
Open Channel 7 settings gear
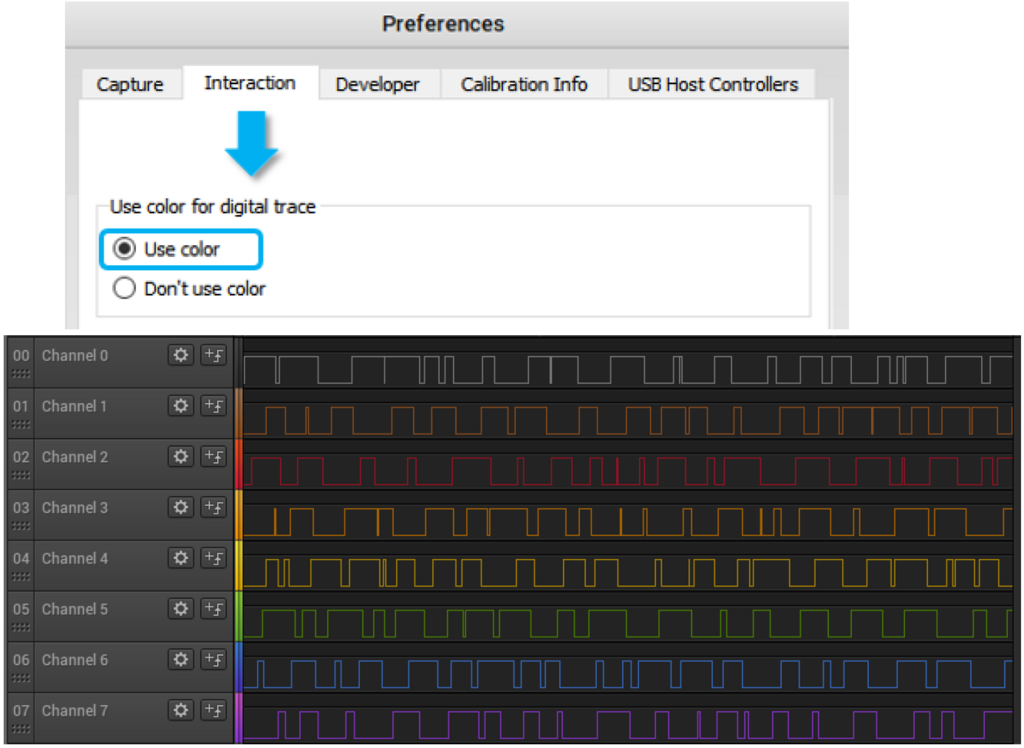point(180,710)
